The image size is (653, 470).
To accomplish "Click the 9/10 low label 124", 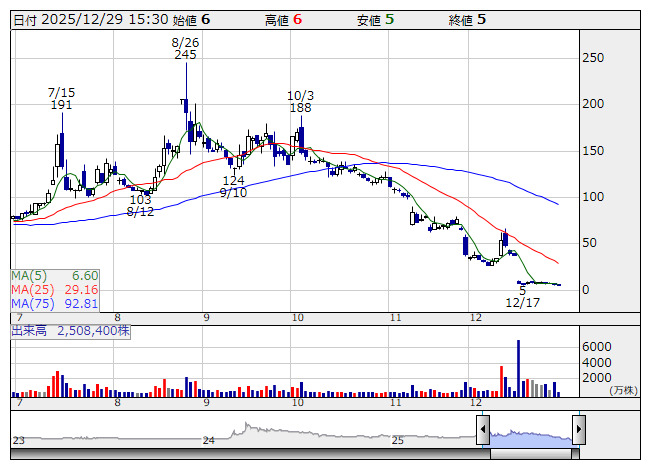I will coord(233,180).
